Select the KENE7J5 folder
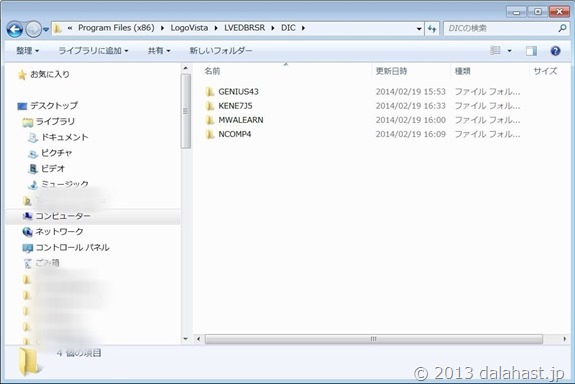Image resolution: width=575 pixels, height=384 pixels. pyautogui.click(x=235, y=106)
